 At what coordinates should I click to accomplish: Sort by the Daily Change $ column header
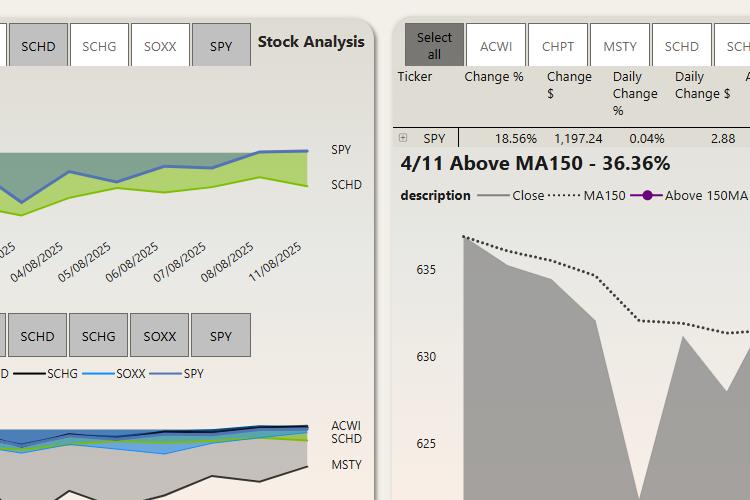pyautogui.click(x=702, y=85)
